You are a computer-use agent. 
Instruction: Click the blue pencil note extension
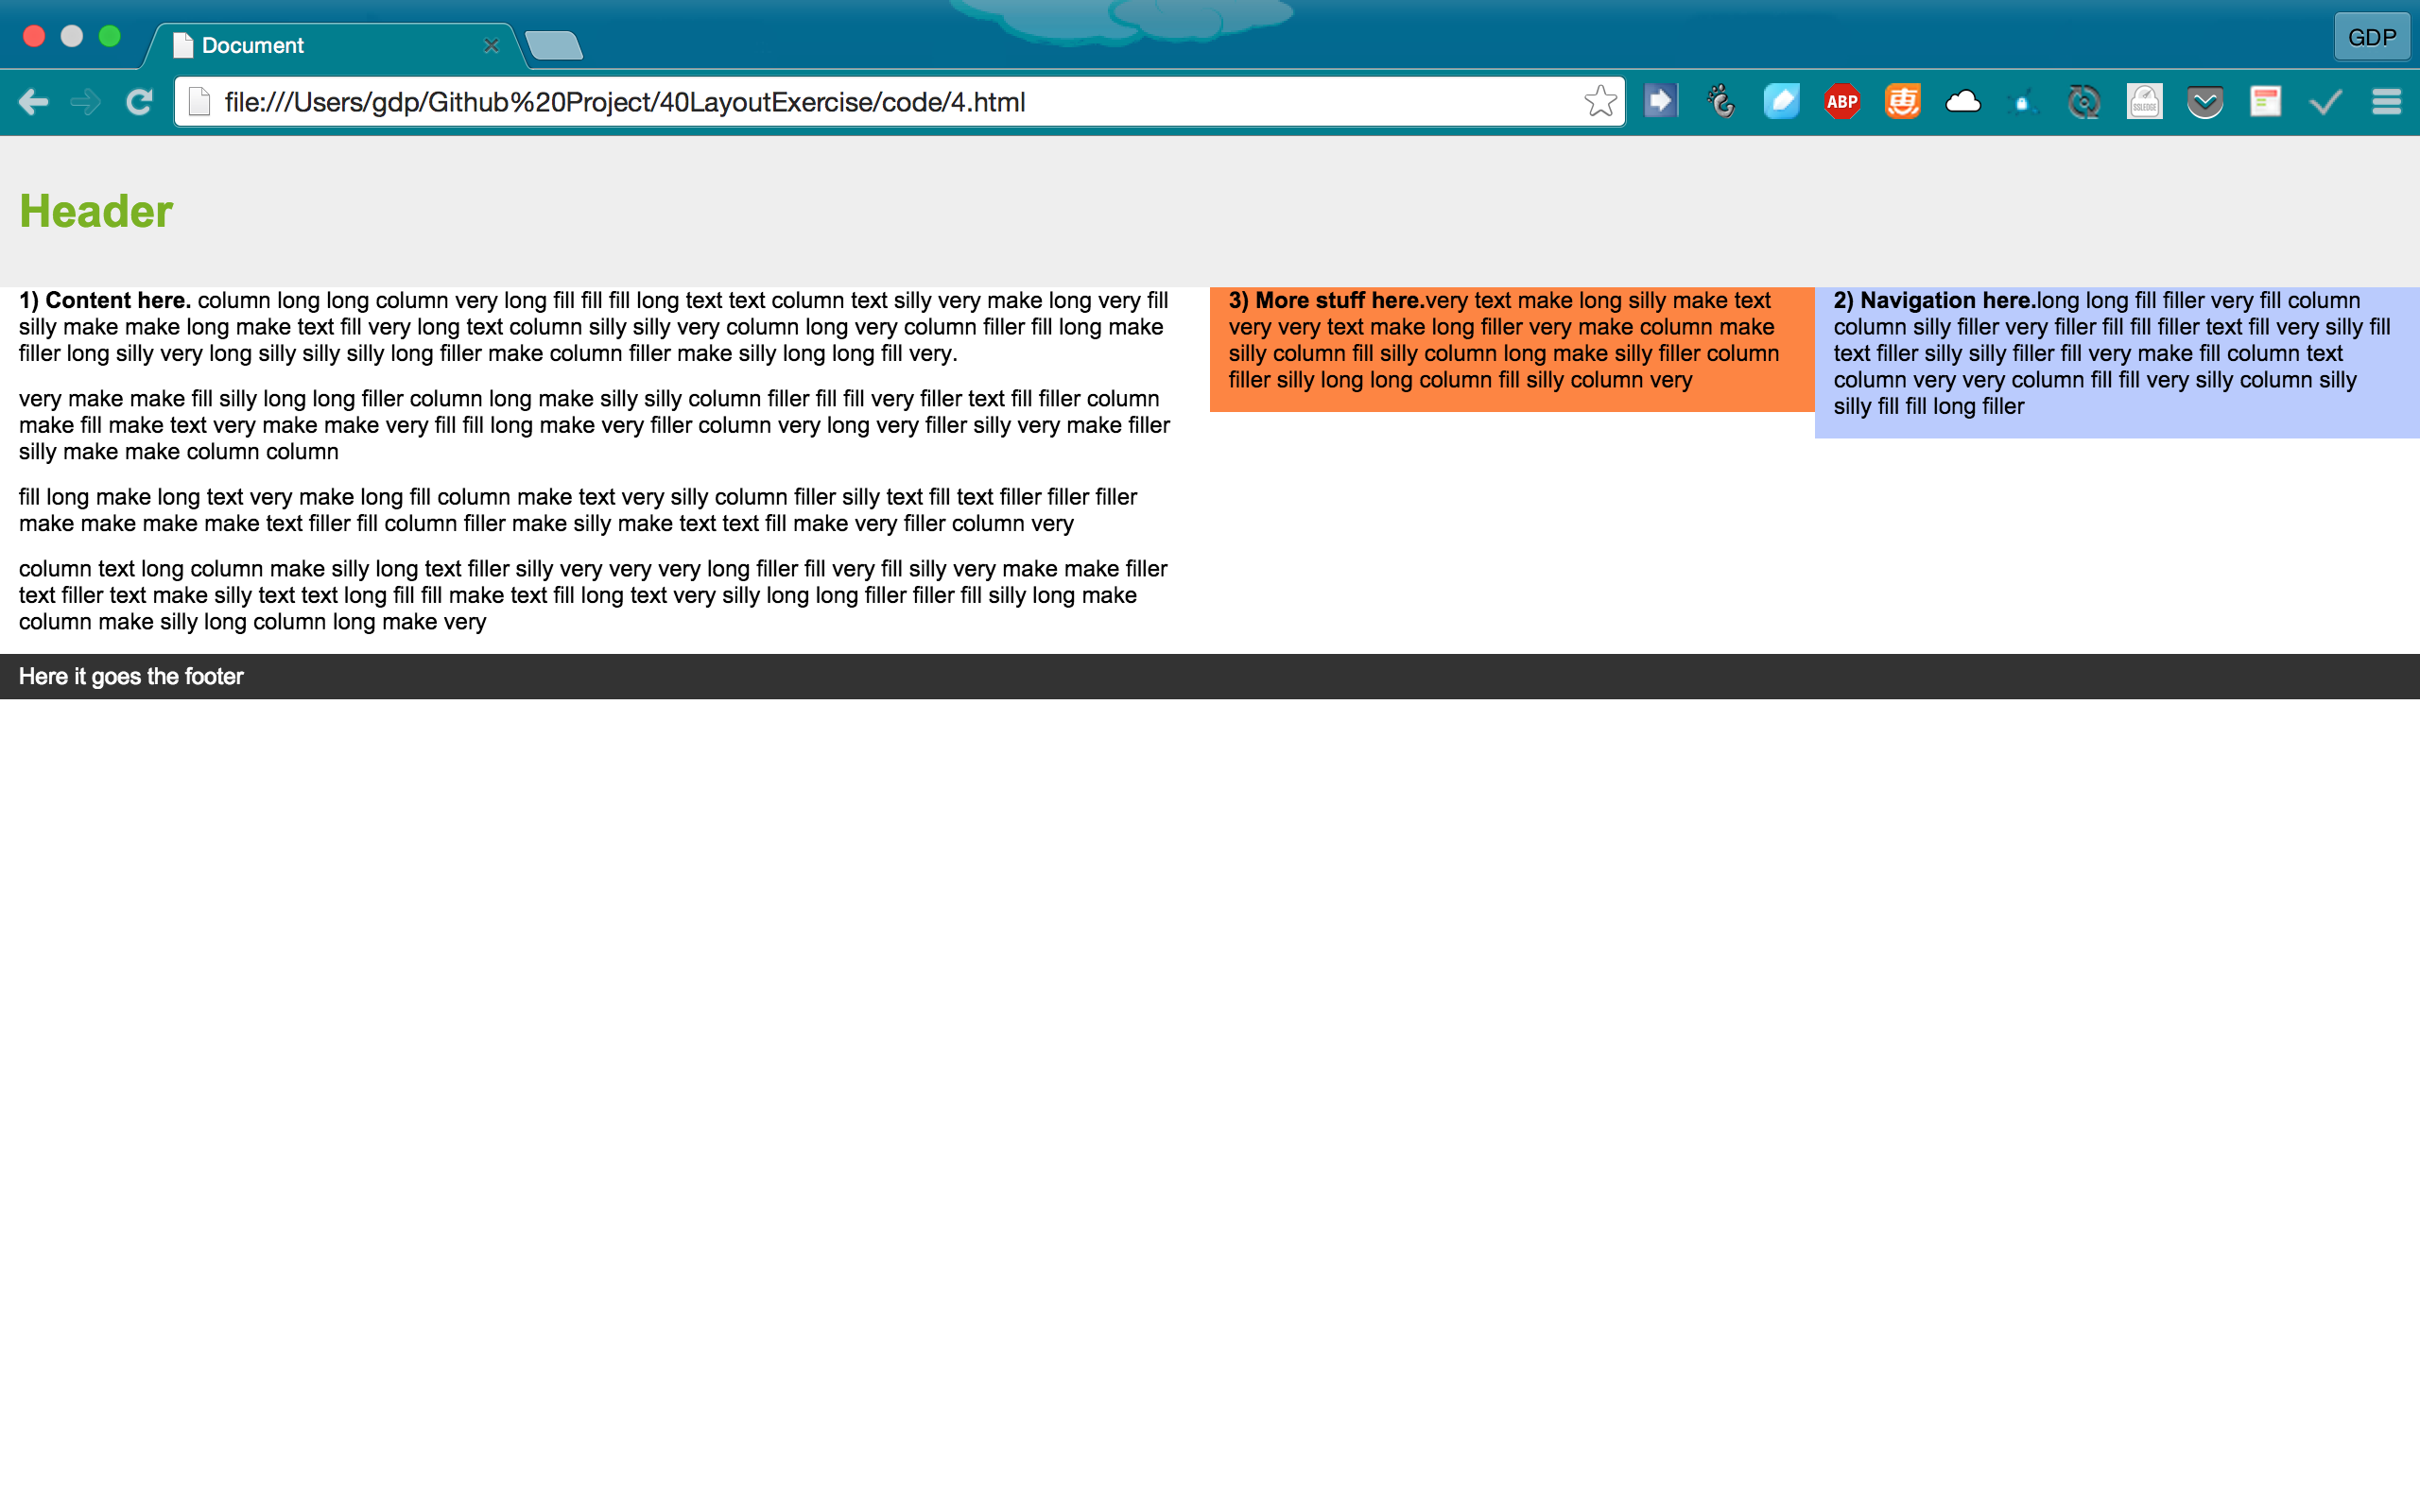(x=1781, y=102)
